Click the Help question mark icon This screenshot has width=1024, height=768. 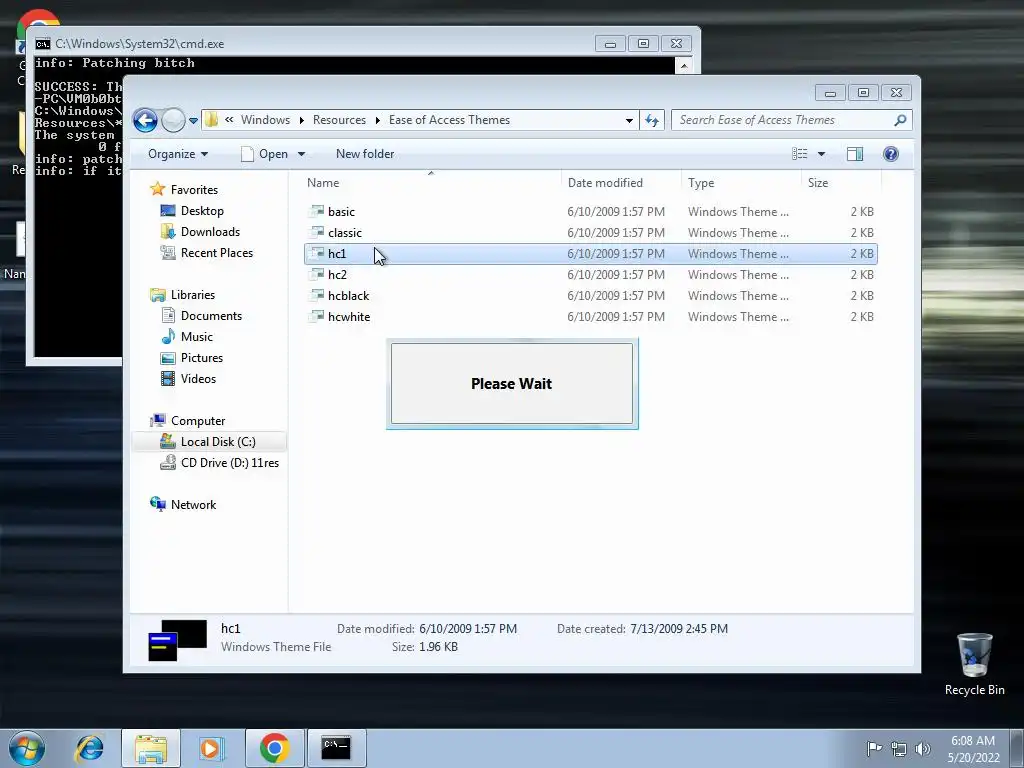[891, 154]
